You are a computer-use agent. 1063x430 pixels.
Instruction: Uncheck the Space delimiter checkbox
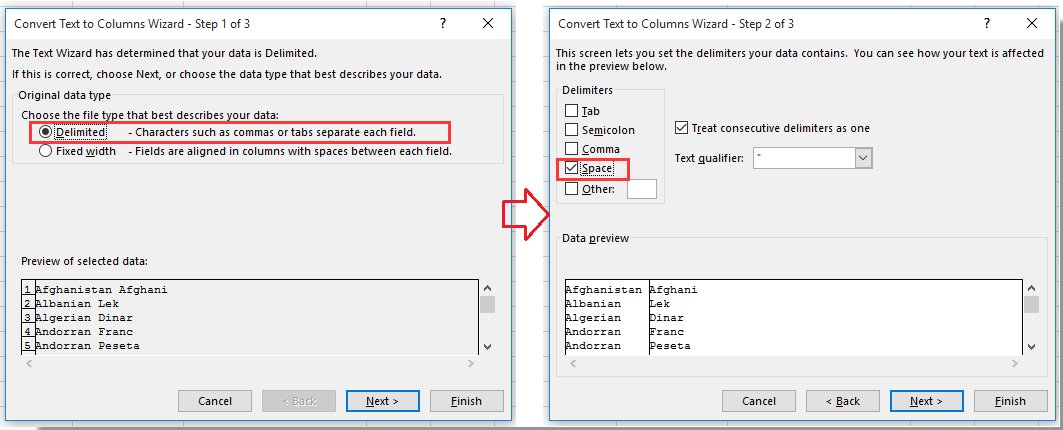click(x=572, y=168)
